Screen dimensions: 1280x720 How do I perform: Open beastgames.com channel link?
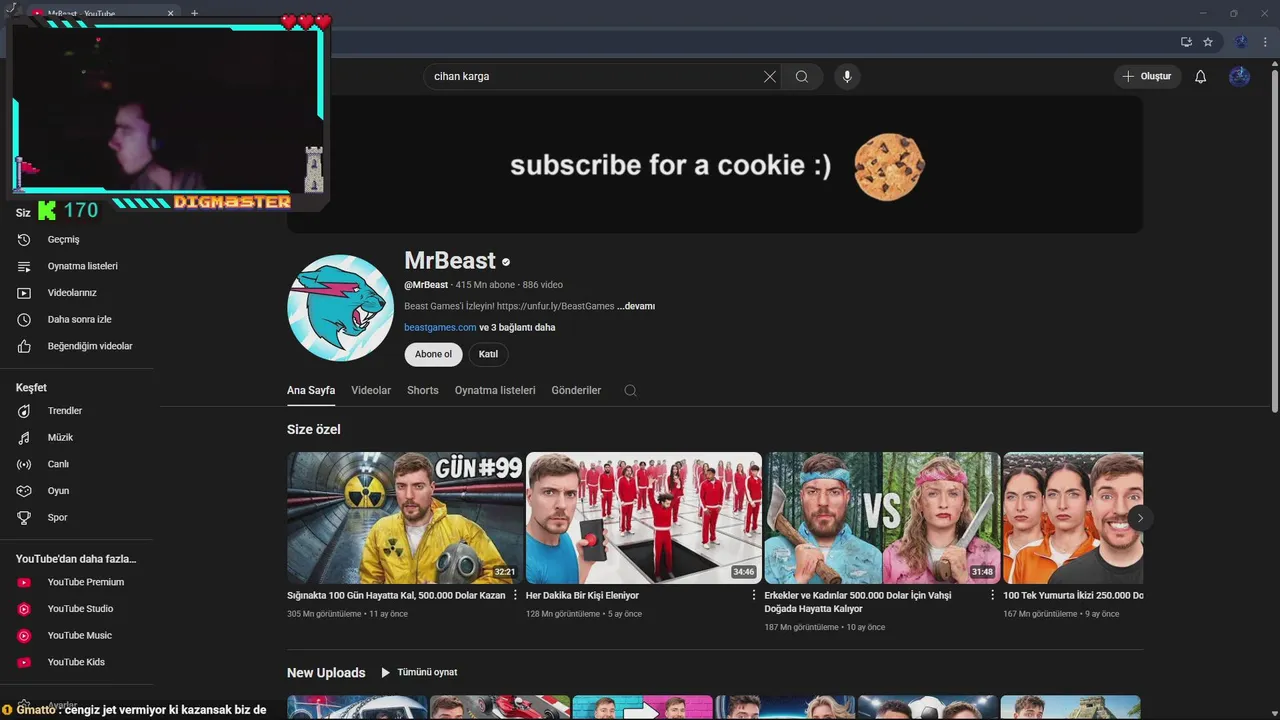[x=440, y=328]
